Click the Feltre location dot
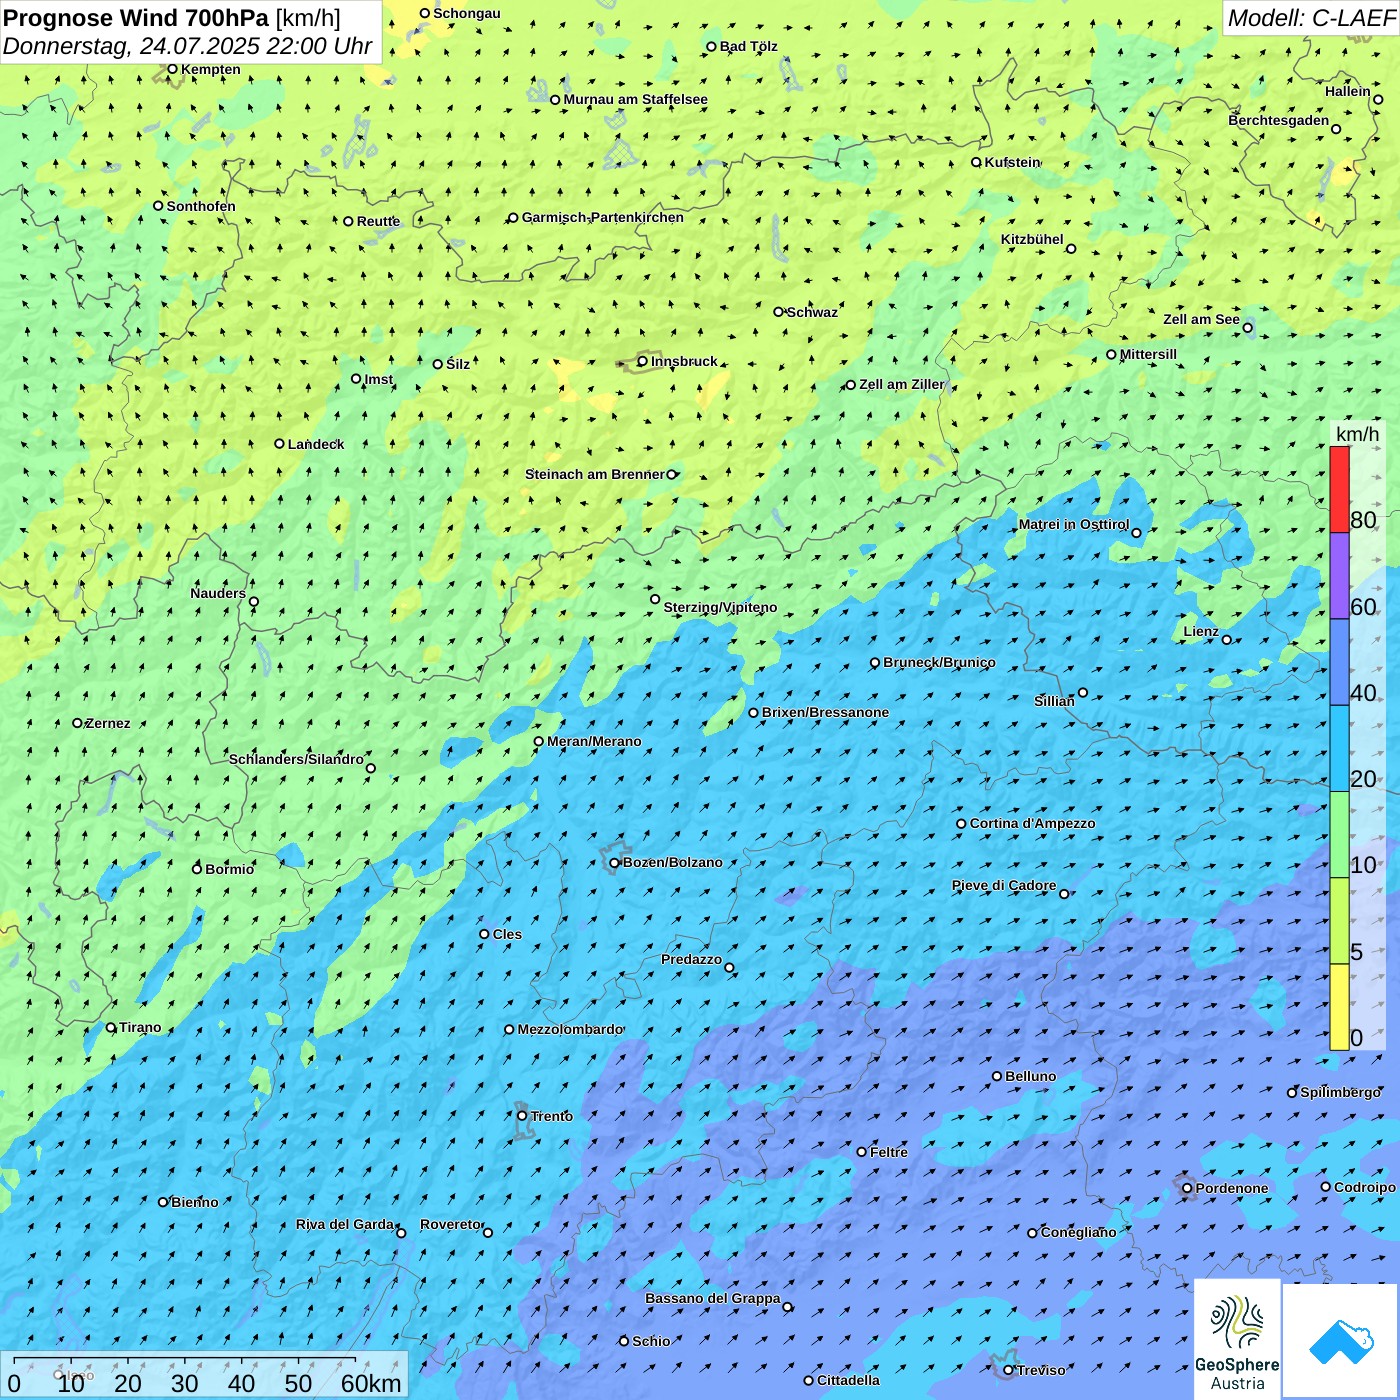This screenshot has height=1400, width=1400. coord(862,1152)
